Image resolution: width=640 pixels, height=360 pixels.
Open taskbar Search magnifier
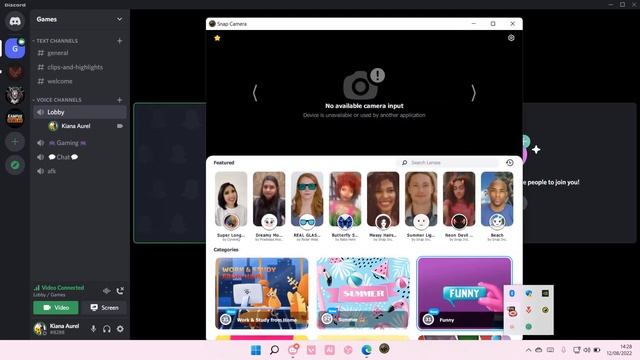(274, 350)
